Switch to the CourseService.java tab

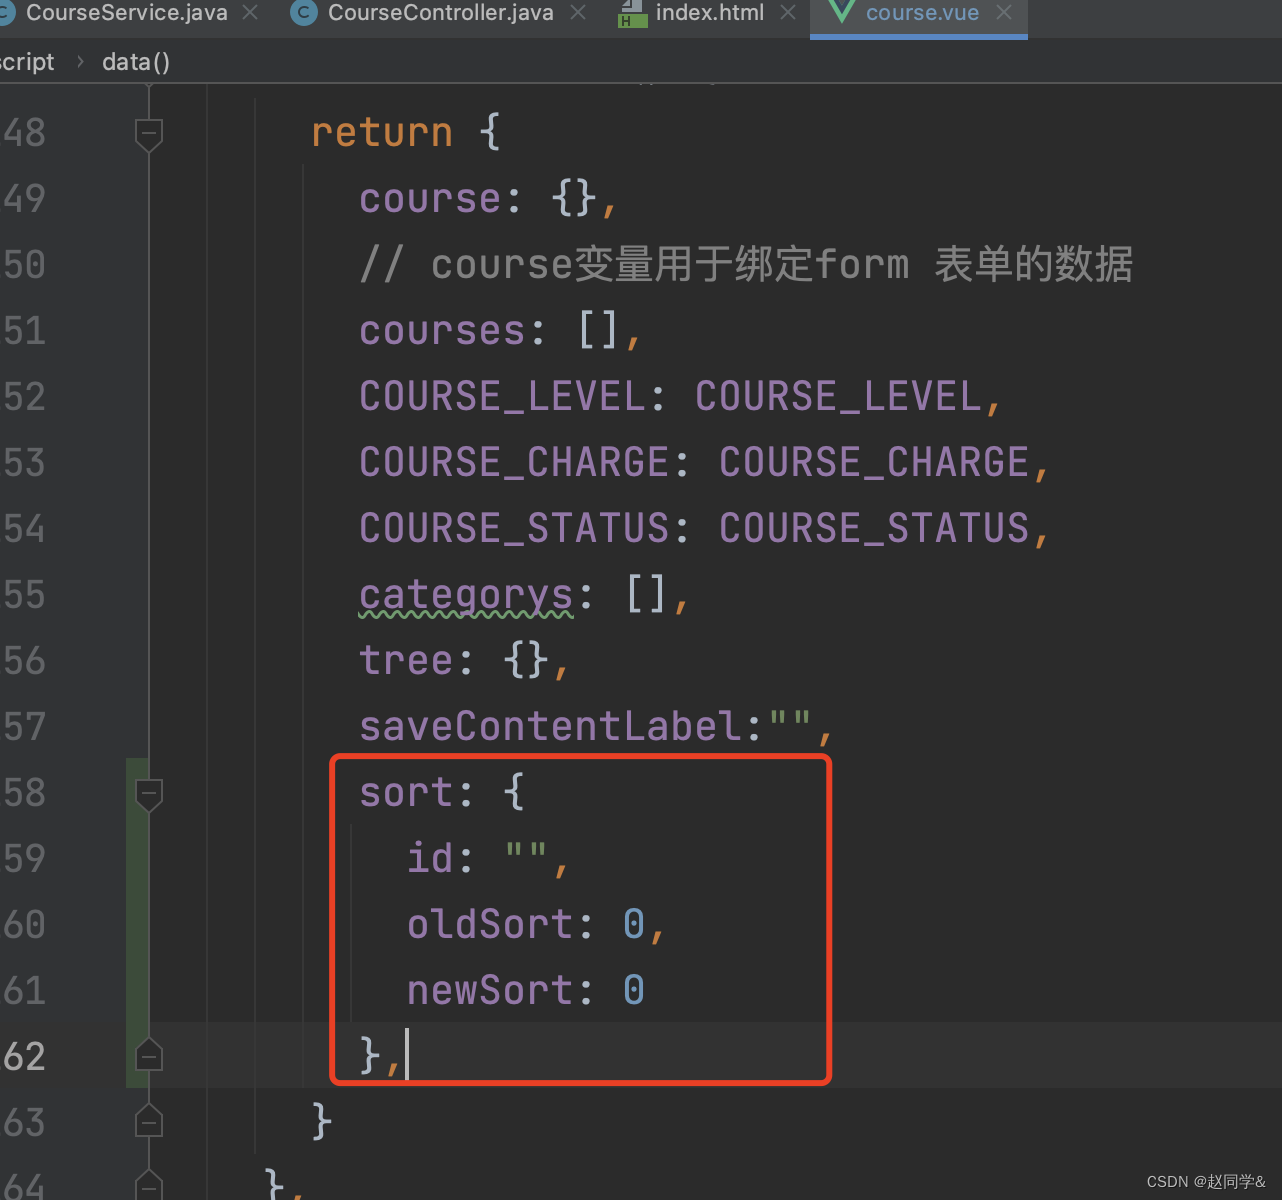(x=126, y=13)
